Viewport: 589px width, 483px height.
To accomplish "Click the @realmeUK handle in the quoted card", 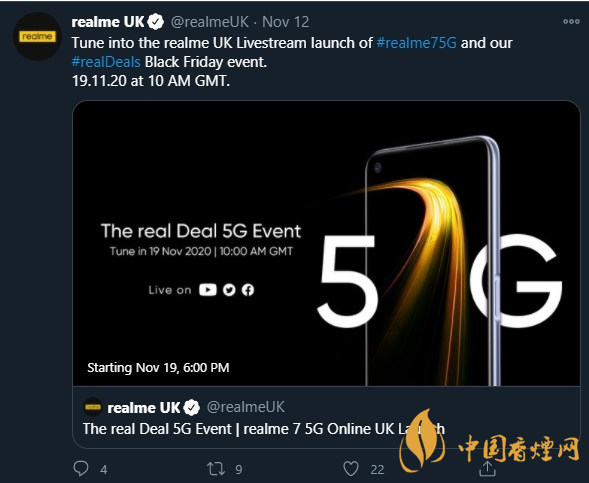I will 246,407.
